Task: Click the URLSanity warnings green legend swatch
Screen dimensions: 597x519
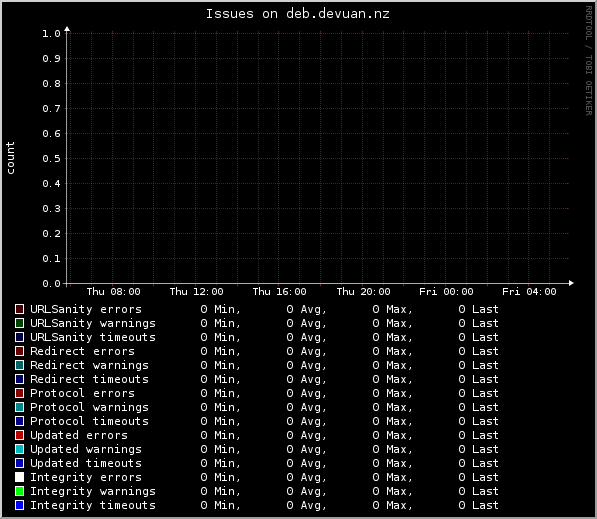Action: tap(19, 323)
